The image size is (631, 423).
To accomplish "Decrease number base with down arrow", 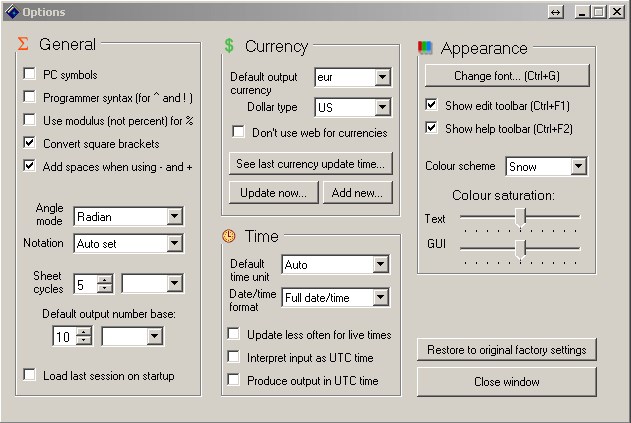I will click(84, 341).
